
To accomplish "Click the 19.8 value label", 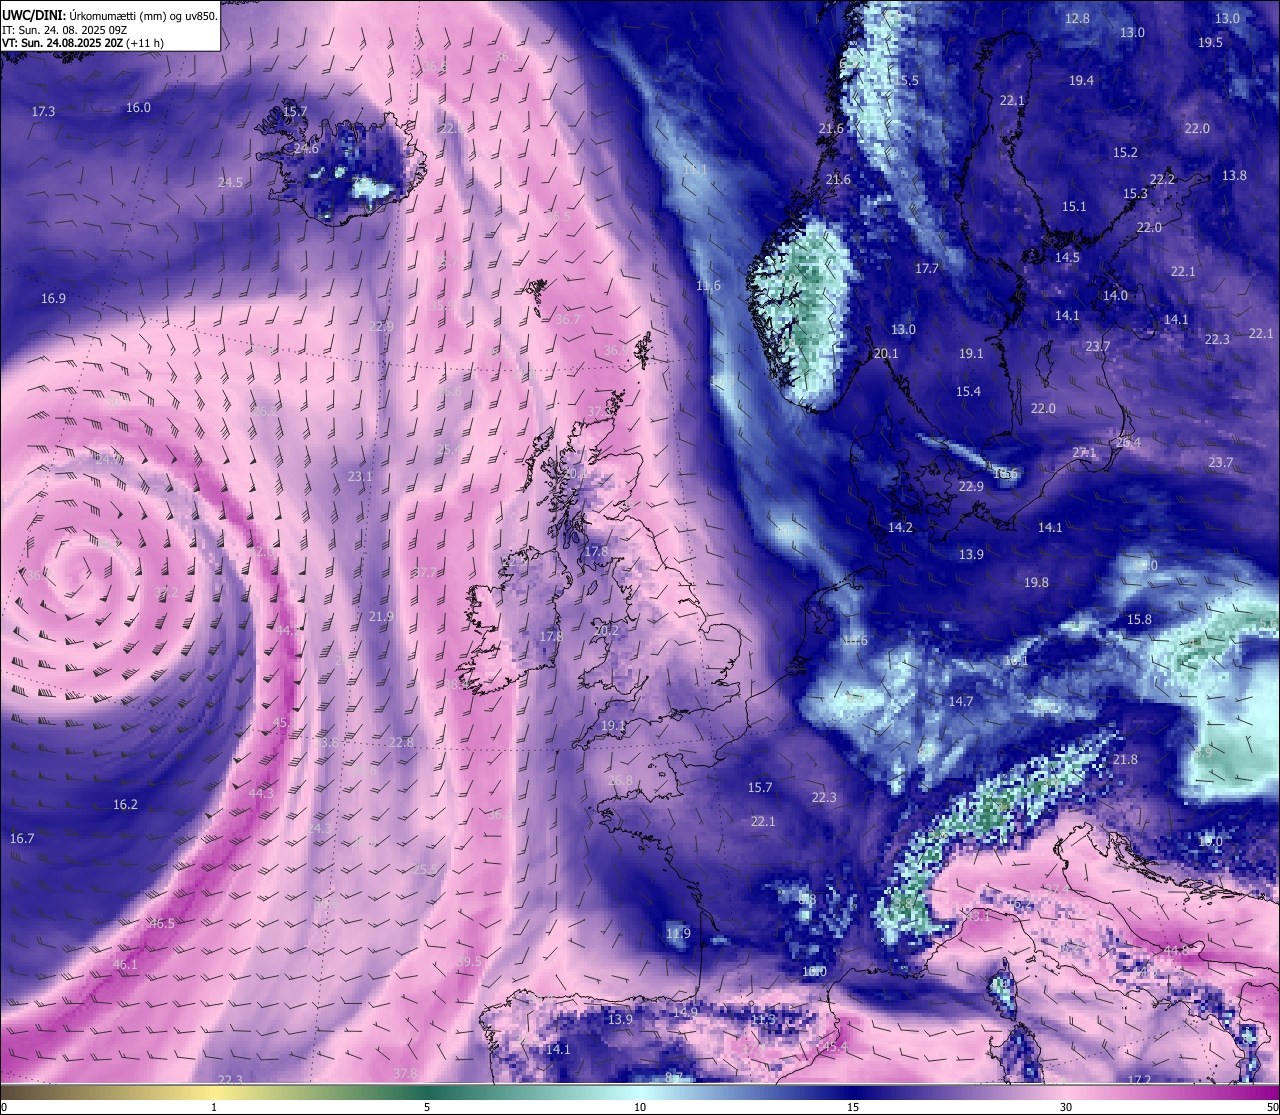I will [1036, 583].
